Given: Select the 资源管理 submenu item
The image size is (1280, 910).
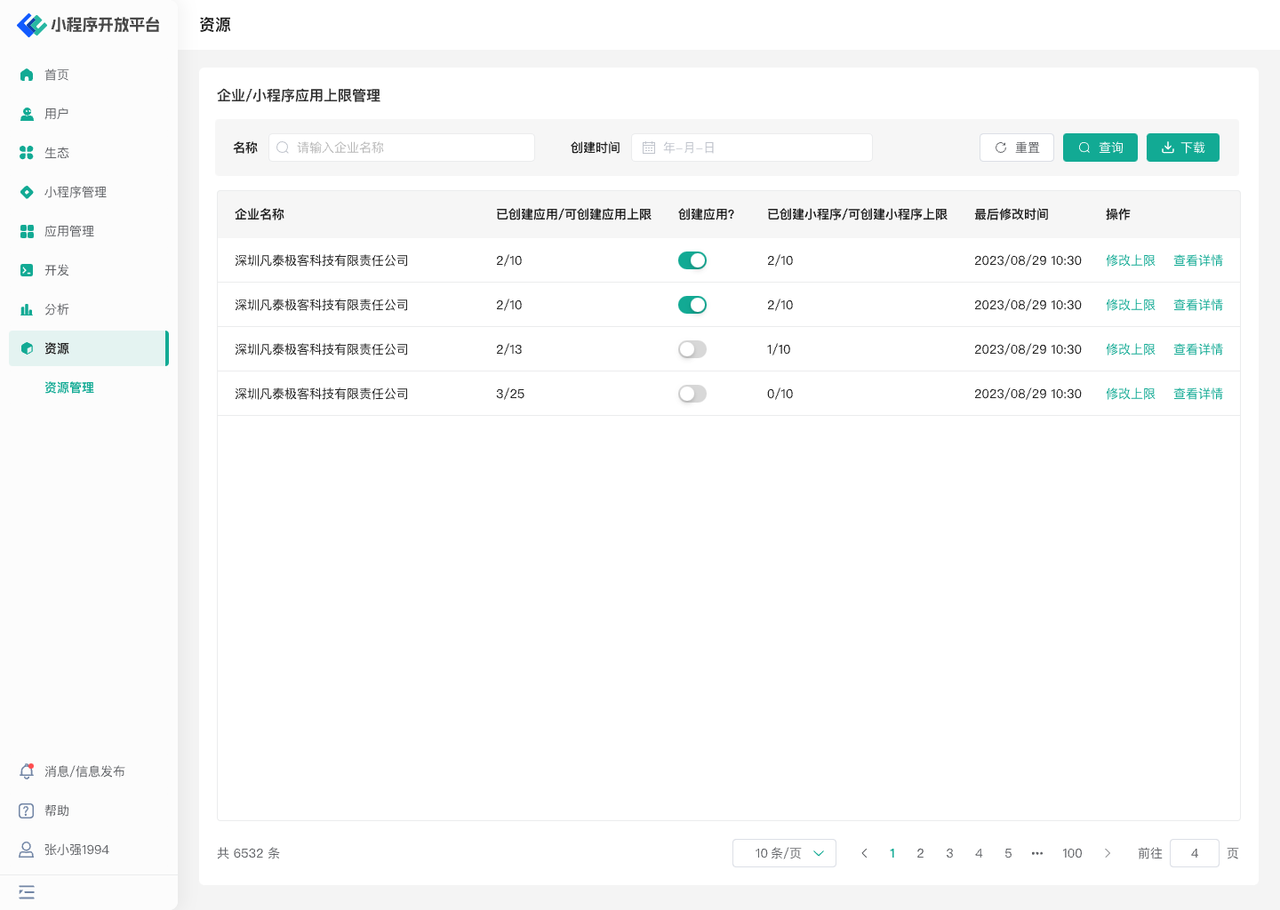Looking at the screenshot, I should [x=69, y=388].
